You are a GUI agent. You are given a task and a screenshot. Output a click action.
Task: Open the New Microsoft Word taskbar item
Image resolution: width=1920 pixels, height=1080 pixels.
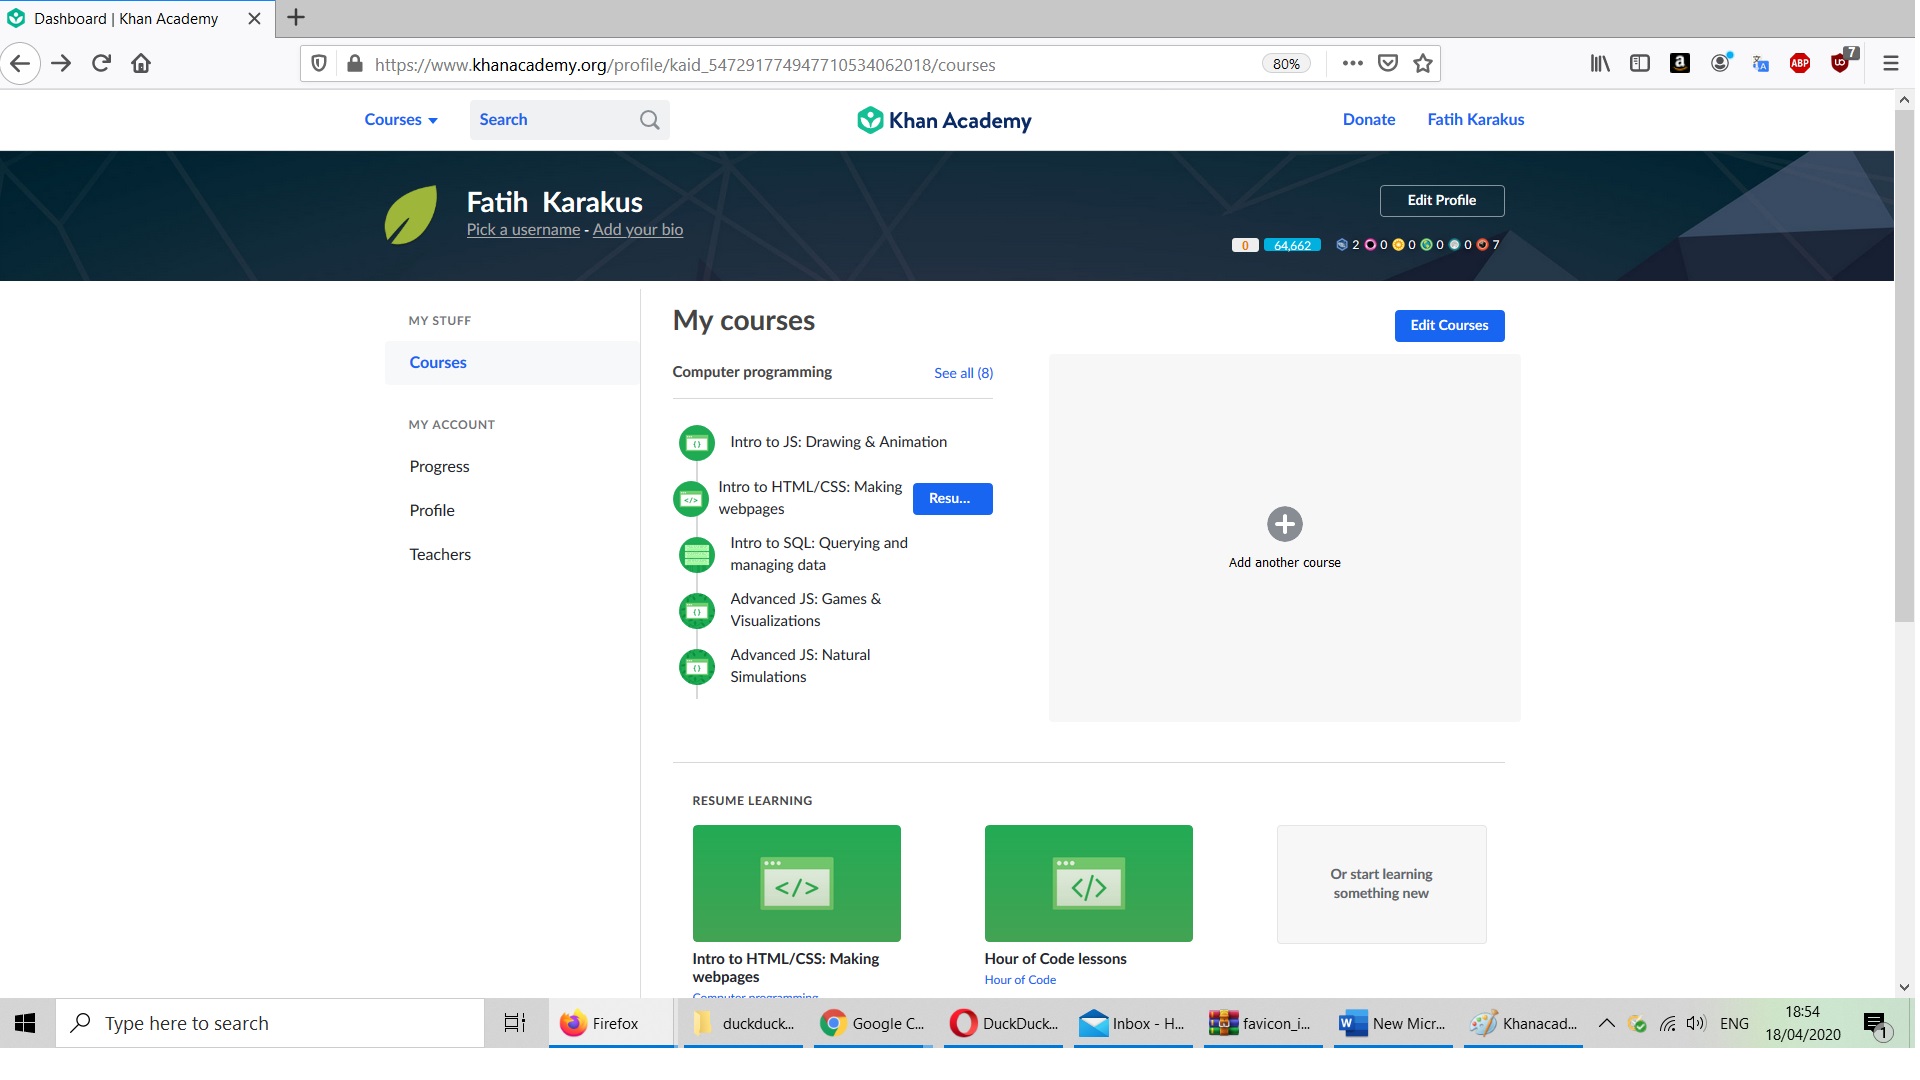tap(1393, 1023)
